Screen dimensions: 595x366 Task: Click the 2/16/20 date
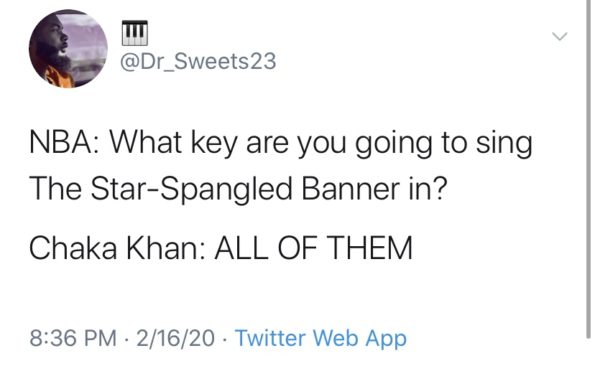(x=176, y=338)
